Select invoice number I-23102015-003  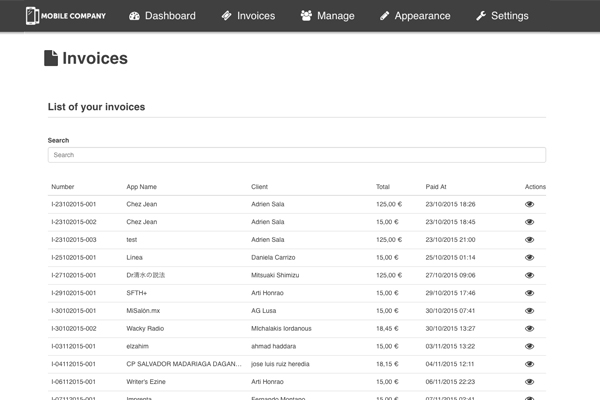click(73, 240)
